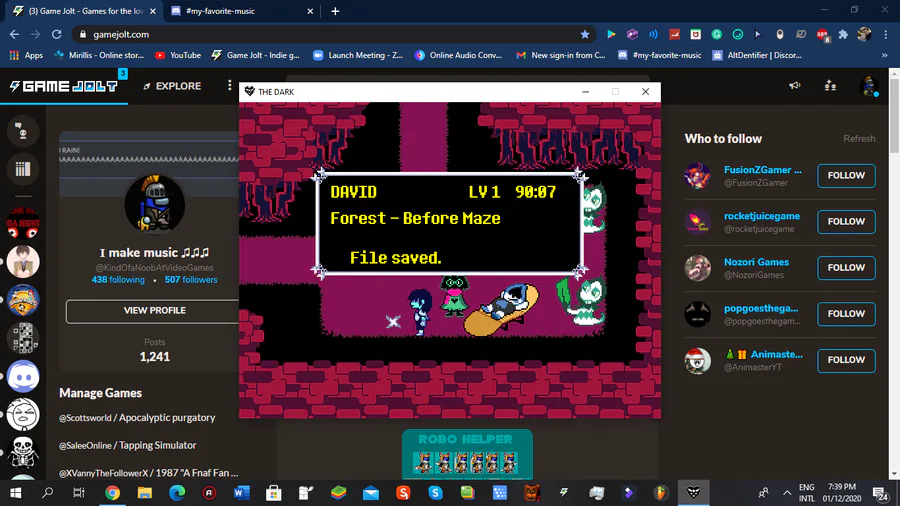
Task: Follow Nozori Games
Action: coord(846,267)
